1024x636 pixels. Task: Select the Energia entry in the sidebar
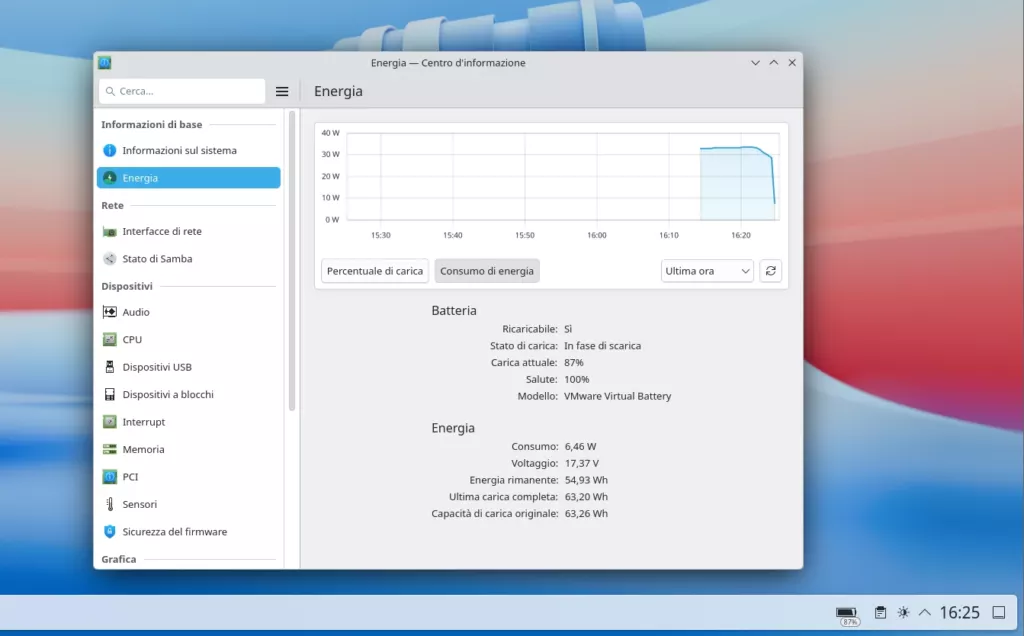[x=189, y=178]
